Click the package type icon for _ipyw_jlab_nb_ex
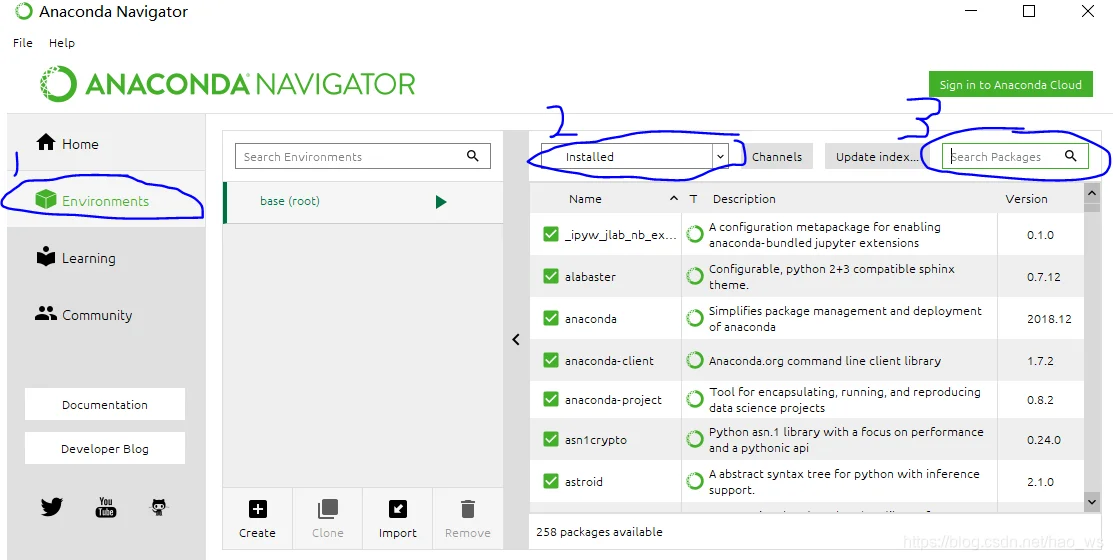Image resolution: width=1113 pixels, height=560 pixels. pos(695,234)
